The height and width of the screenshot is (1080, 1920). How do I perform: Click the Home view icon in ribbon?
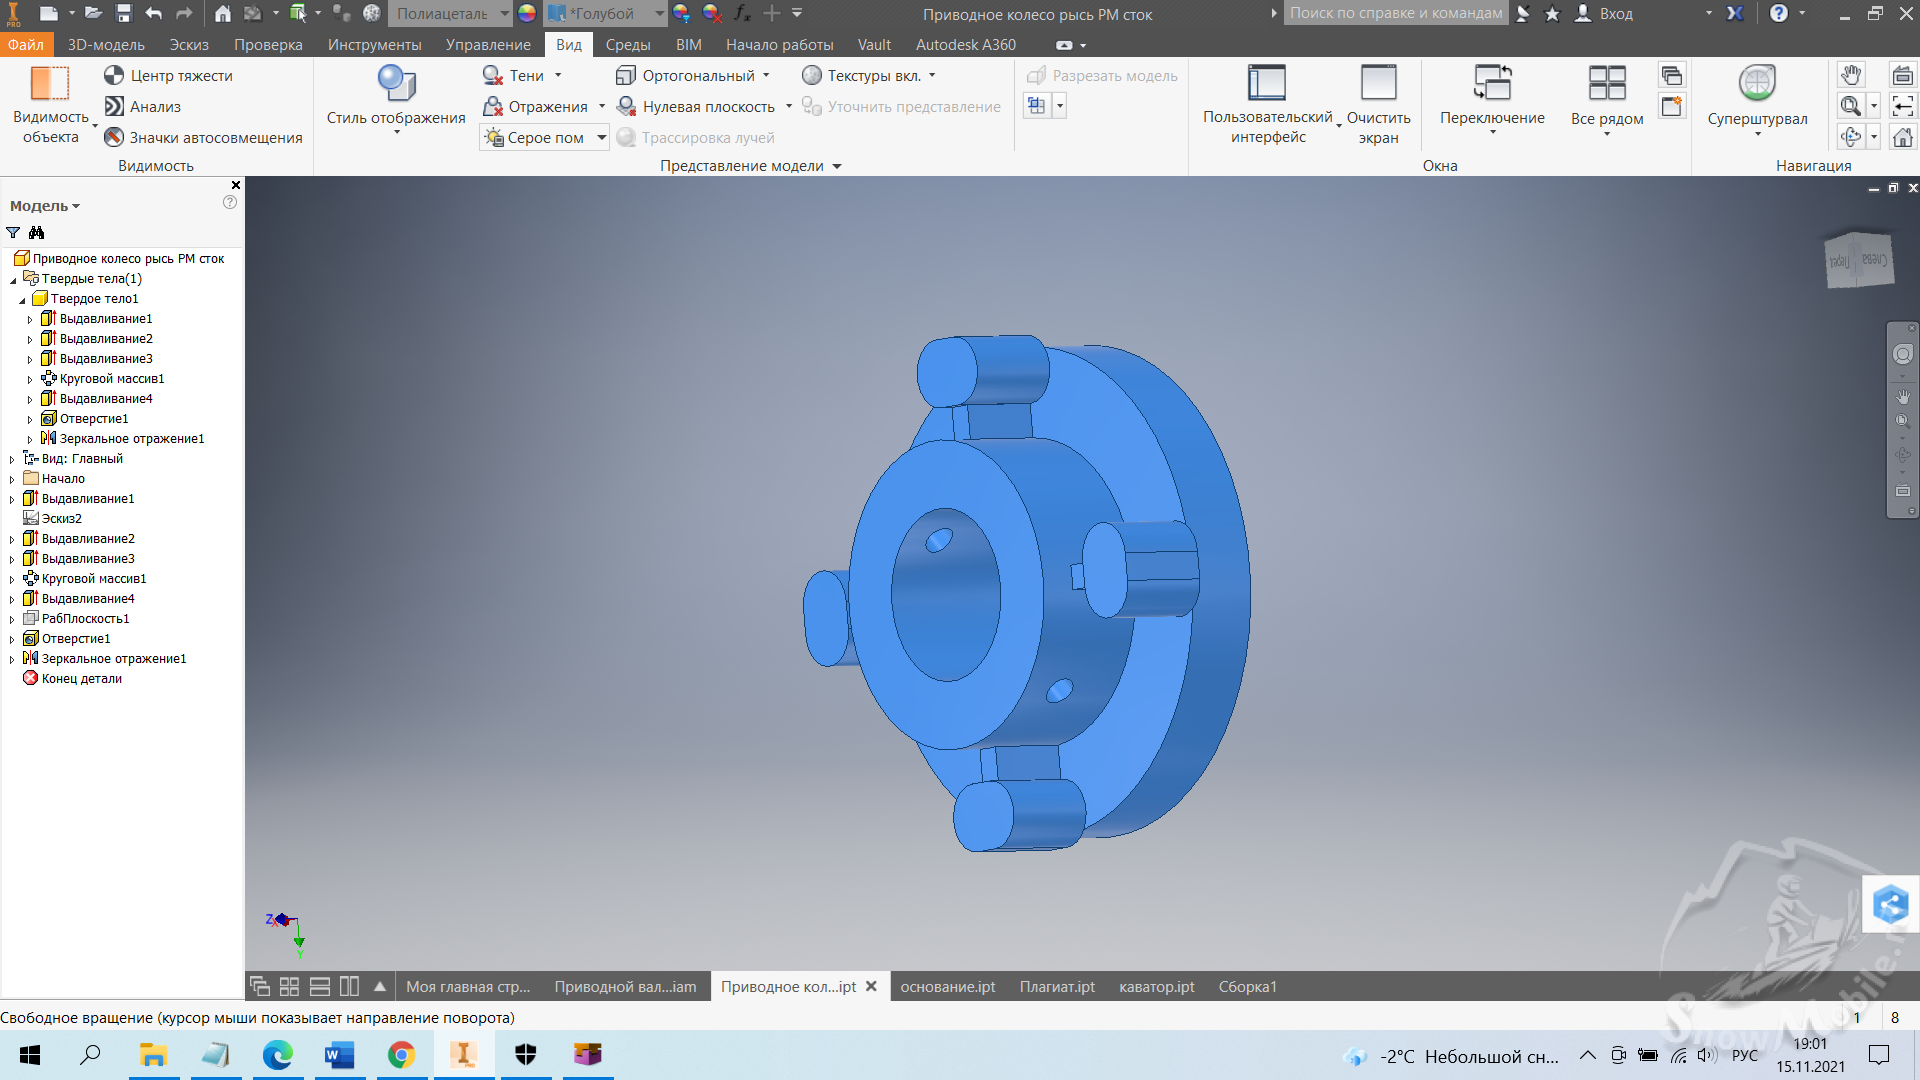click(1903, 137)
